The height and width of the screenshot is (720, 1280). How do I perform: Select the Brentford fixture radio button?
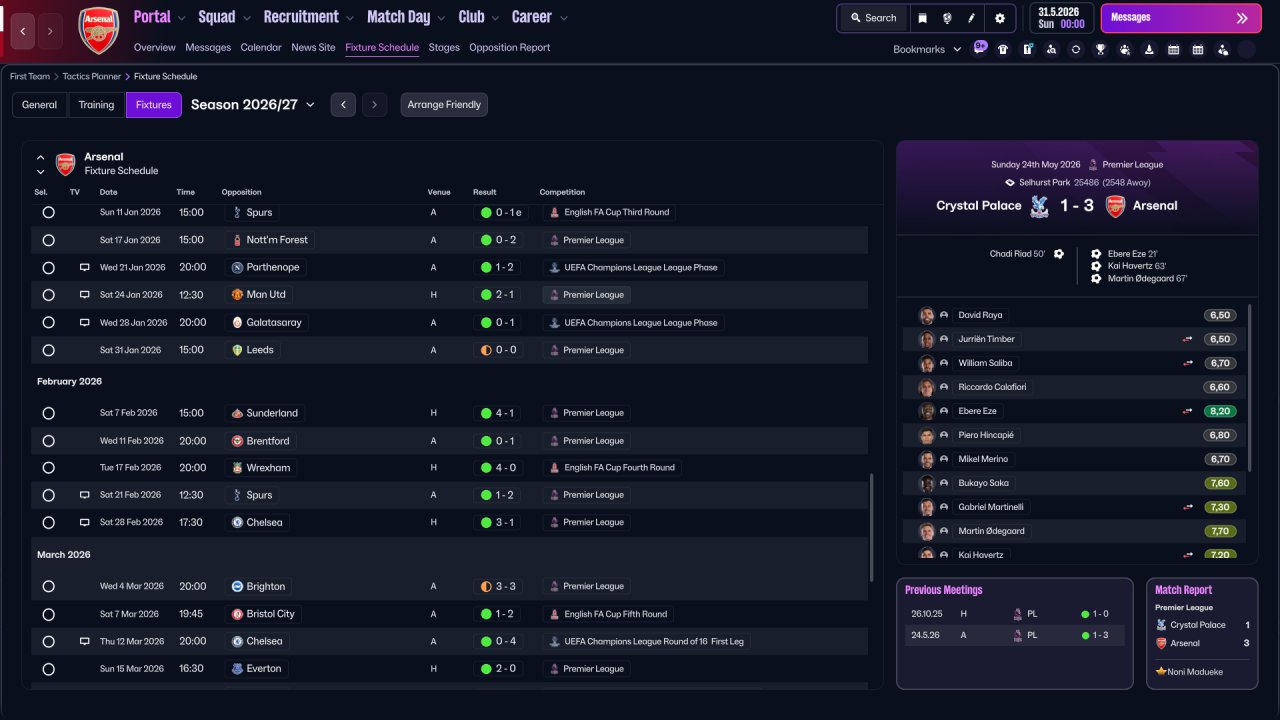(x=48, y=441)
